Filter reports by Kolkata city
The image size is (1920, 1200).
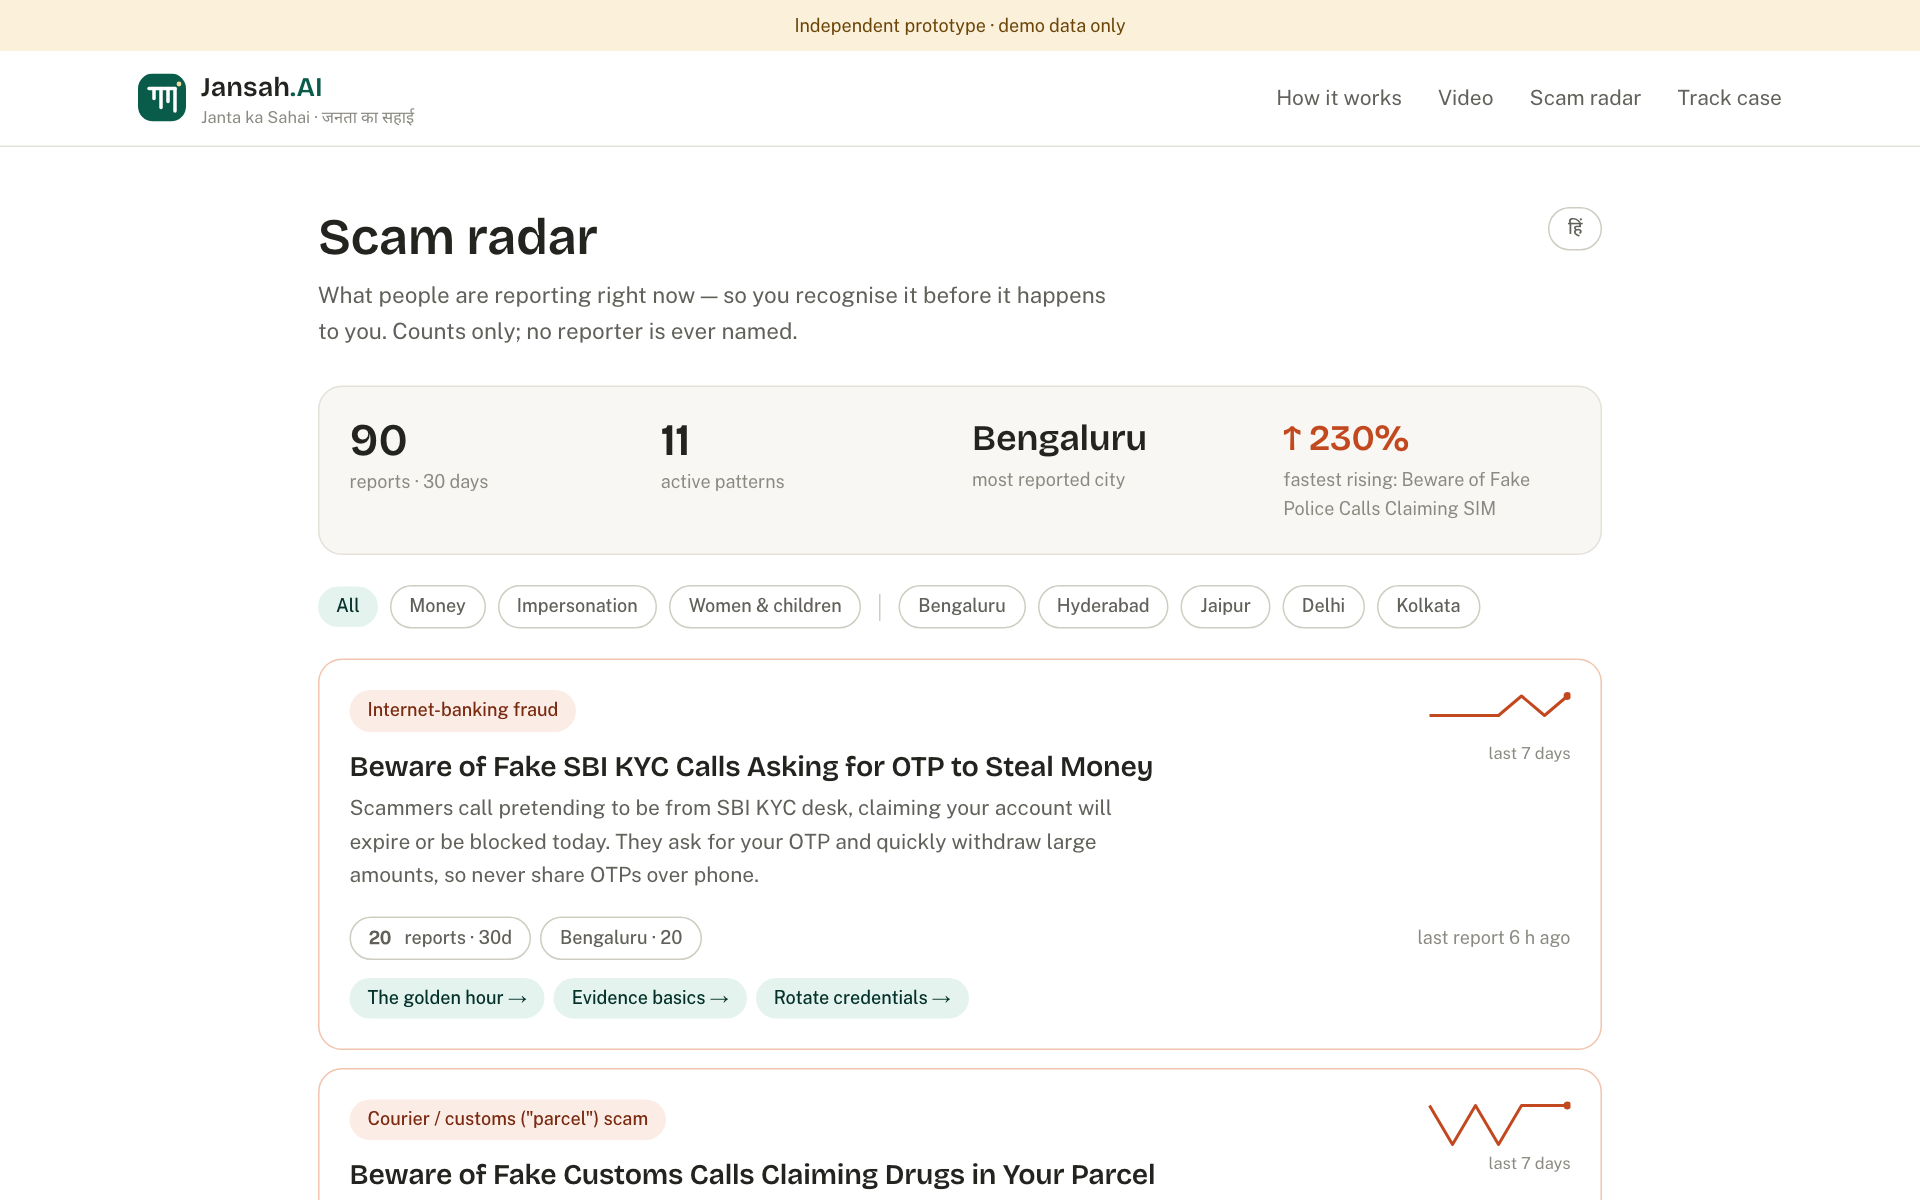coord(1428,606)
